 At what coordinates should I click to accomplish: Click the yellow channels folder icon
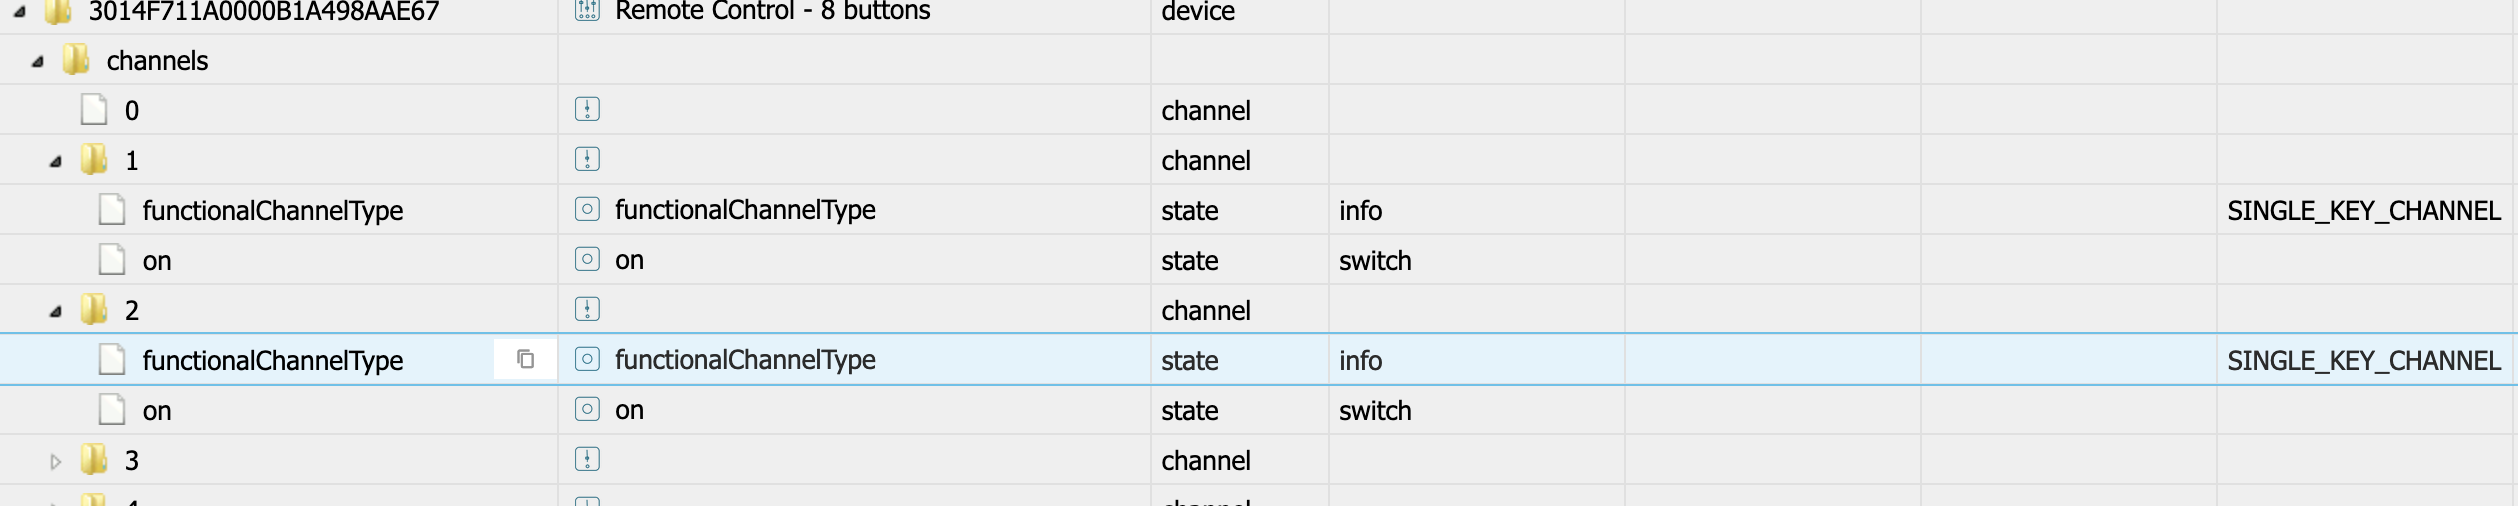tap(76, 60)
